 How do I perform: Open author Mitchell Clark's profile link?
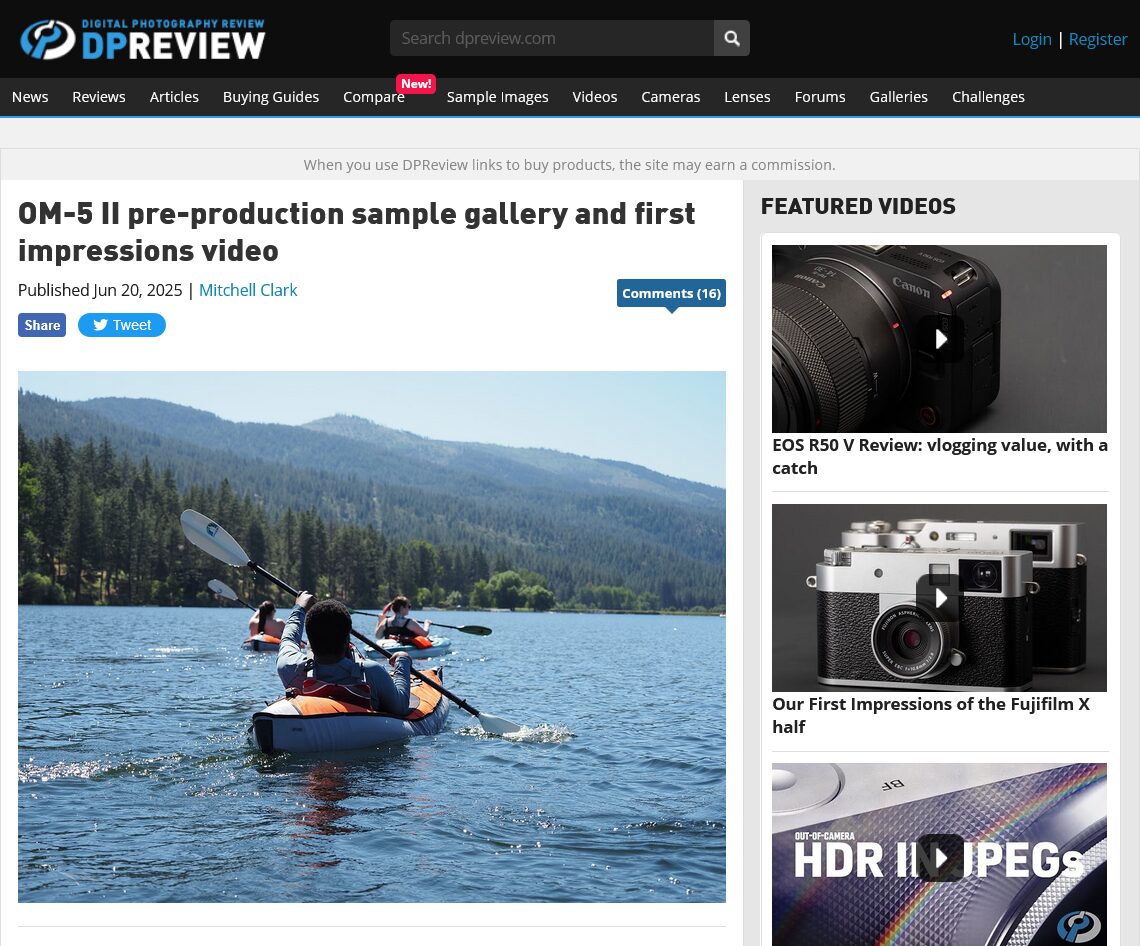(248, 290)
